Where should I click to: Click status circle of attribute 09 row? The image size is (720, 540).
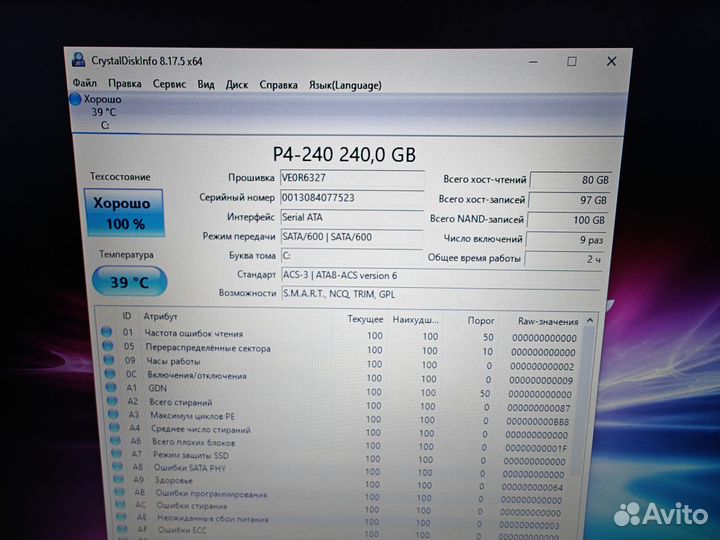[109, 360]
